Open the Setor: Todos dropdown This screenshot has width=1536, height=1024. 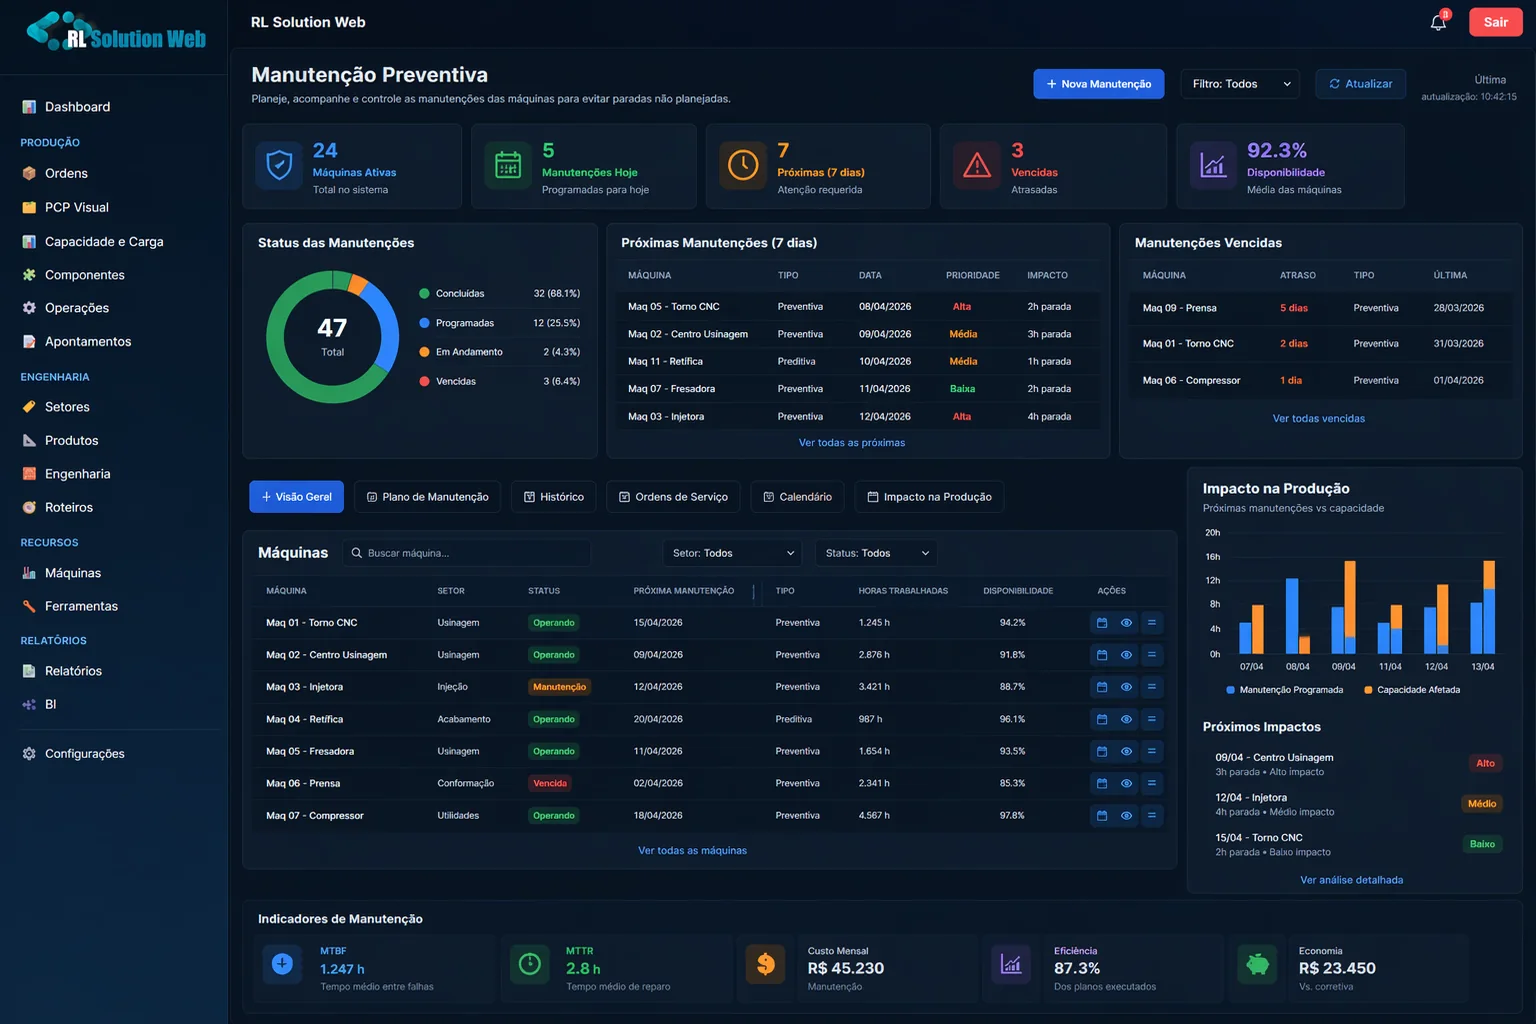pyautogui.click(x=733, y=553)
